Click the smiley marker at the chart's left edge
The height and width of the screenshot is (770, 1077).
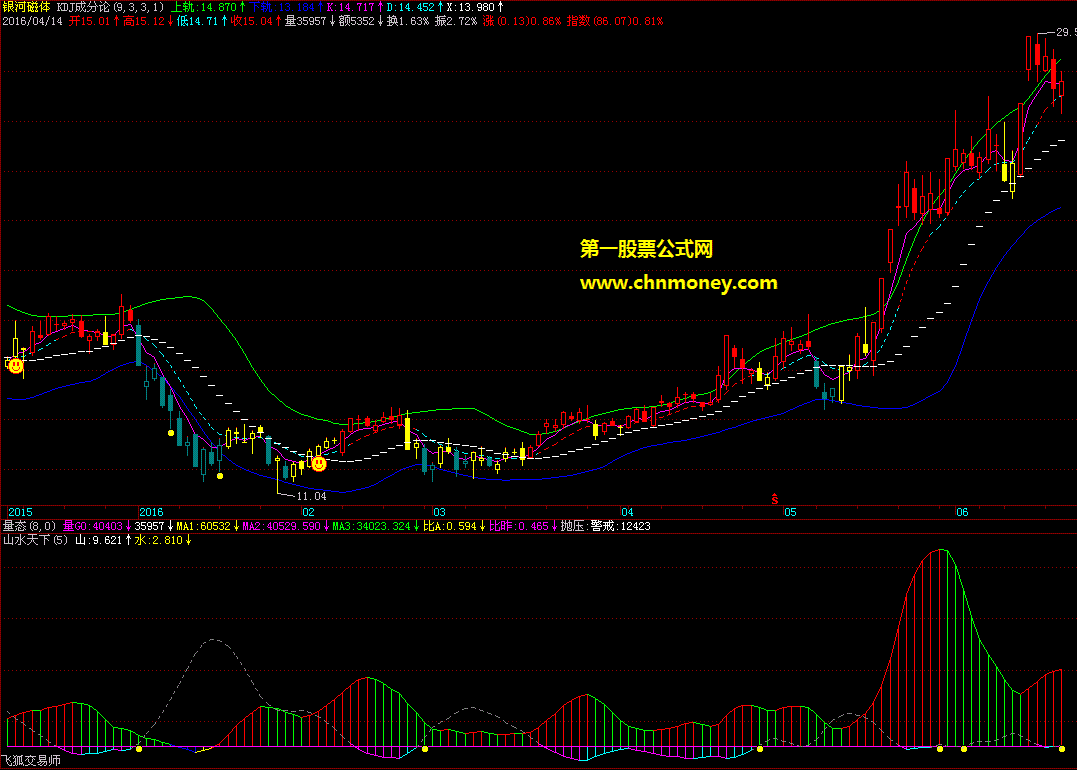(x=15, y=366)
